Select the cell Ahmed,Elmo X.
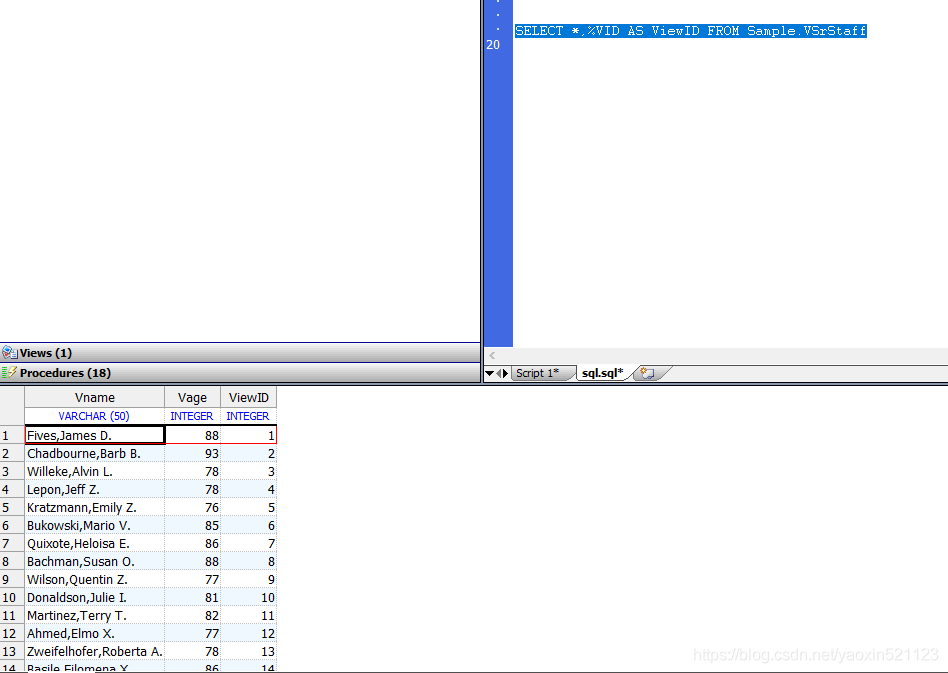This screenshot has width=948, height=673. 94,633
